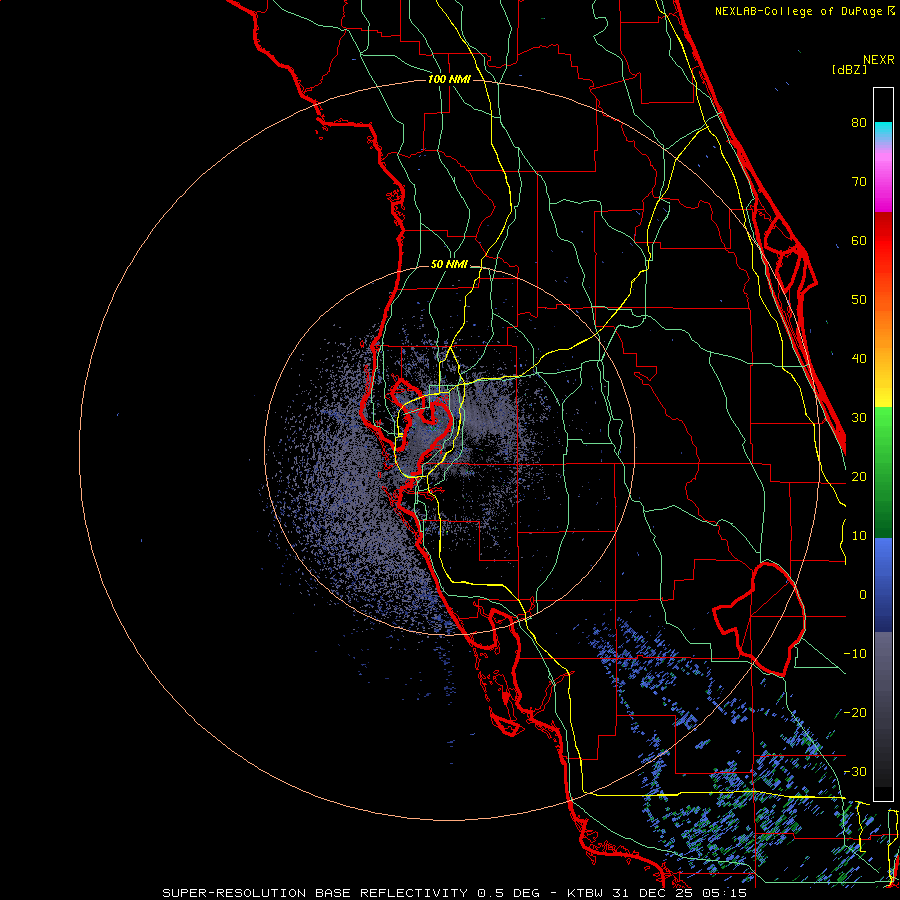The image size is (900, 900).
Task: Click the 80 value on the dBZ scale
Action: 859,123
